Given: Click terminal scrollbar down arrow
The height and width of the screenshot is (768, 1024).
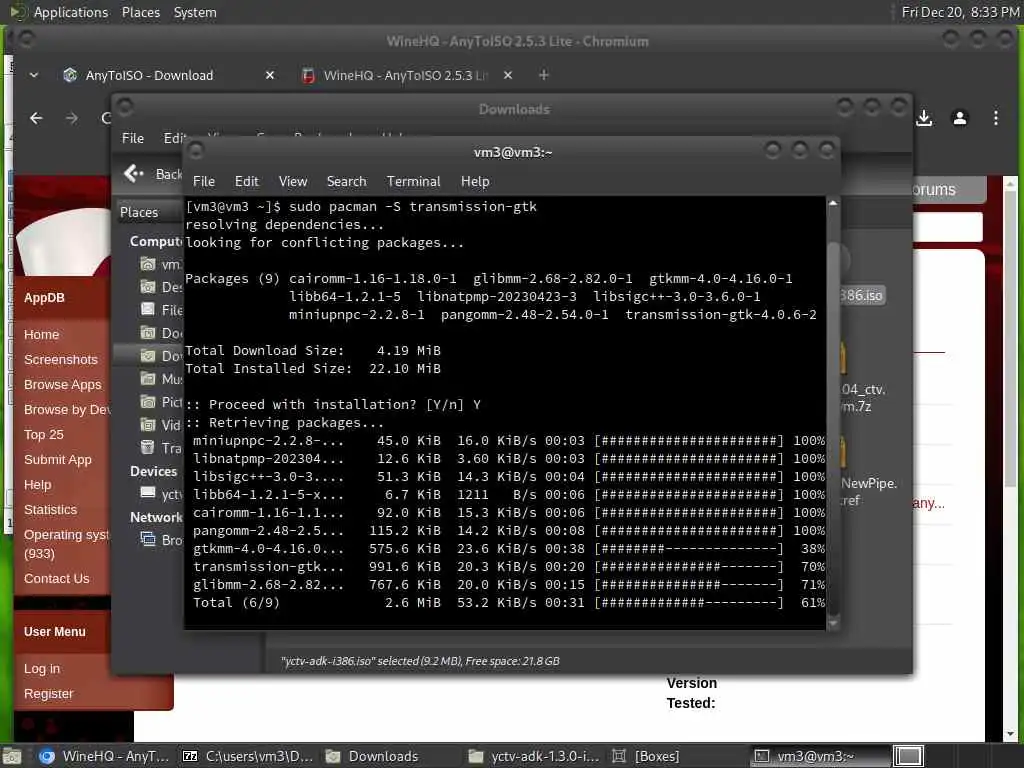Looking at the screenshot, I should (x=833, y=624).
